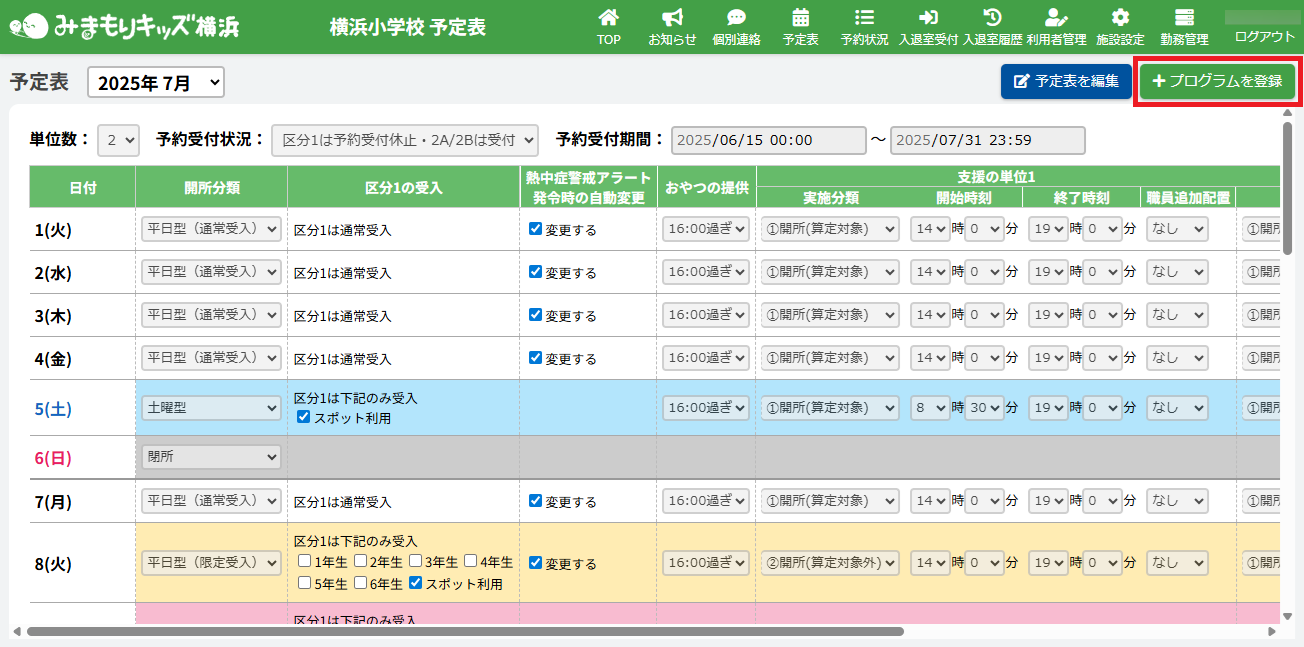Open お知らせ megaphone icon
This screenshot has width=1304, height=647.
[672, 18]
